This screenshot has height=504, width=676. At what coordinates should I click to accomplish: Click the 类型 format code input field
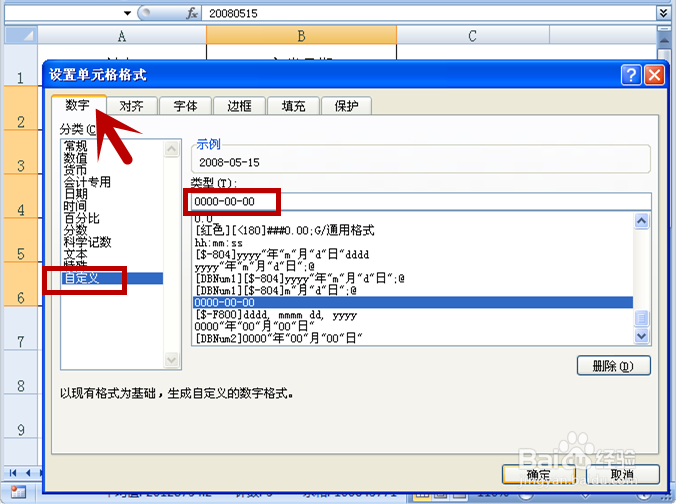pyautogui.click(x=421, y=201)
